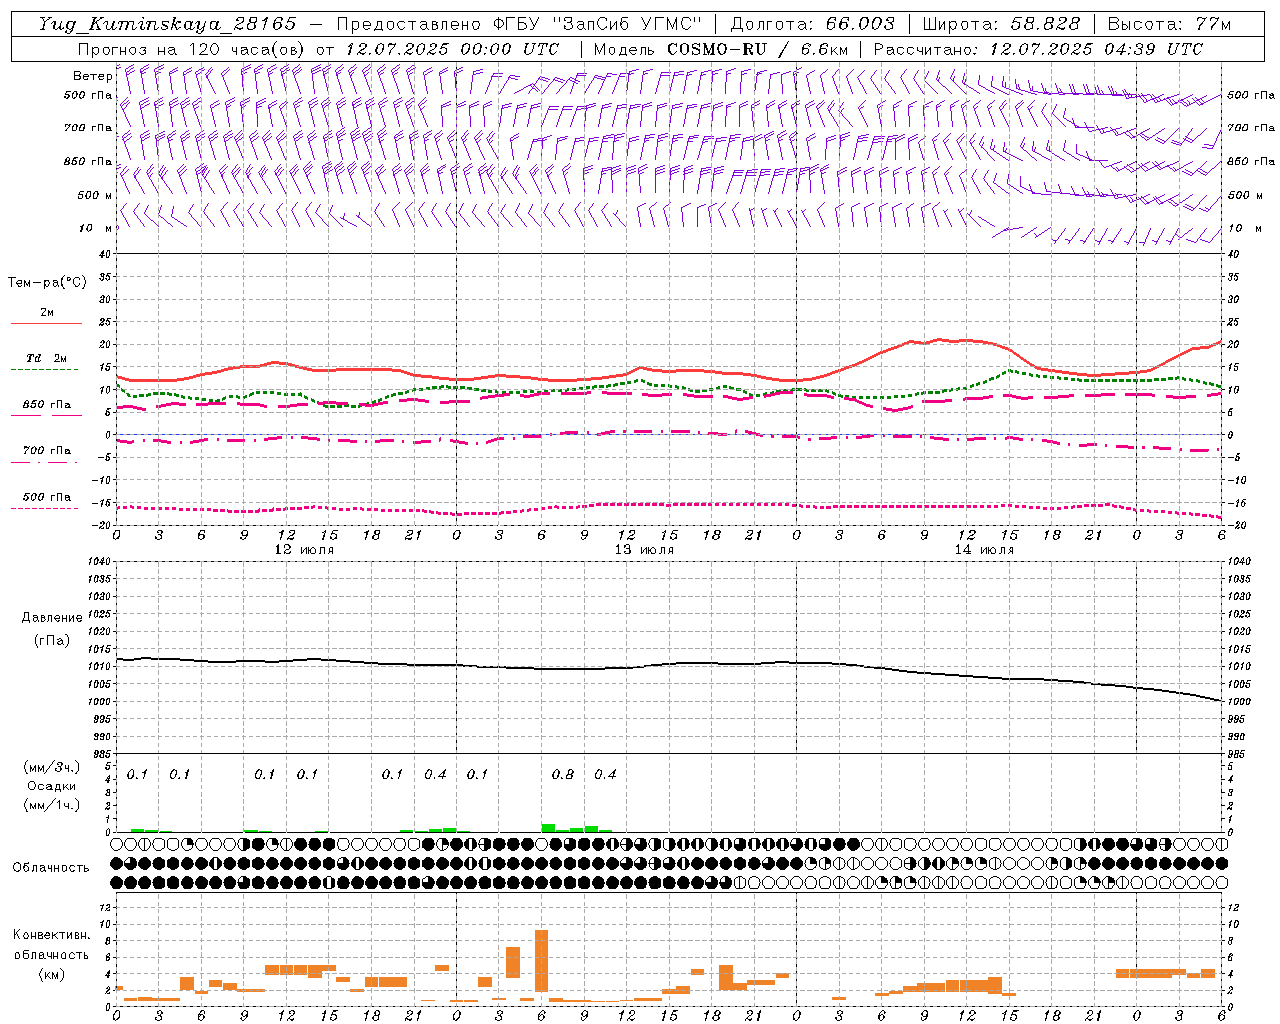Click the station name Yug_Kuminskaya_28165
This screenshot has width=1280, height=1024.
[x=168, y=24]
